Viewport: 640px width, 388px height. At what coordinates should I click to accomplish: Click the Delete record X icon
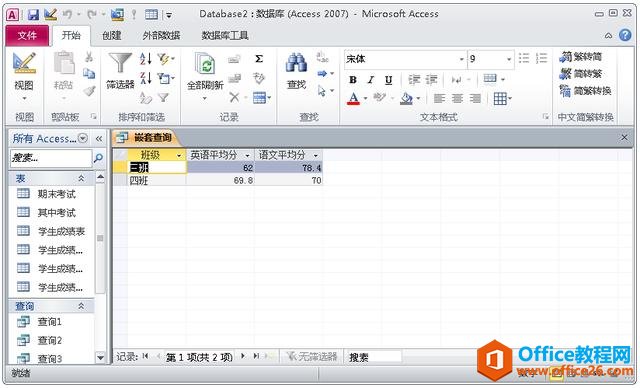tap(234, 97)
